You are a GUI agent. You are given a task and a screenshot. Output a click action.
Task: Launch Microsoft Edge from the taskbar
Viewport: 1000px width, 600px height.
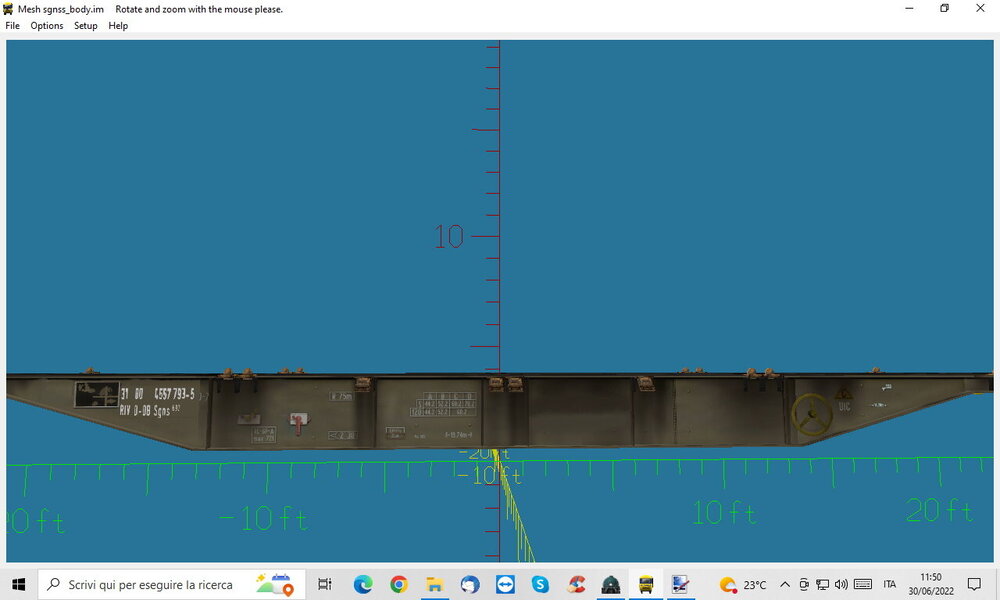tap(363, 584)
